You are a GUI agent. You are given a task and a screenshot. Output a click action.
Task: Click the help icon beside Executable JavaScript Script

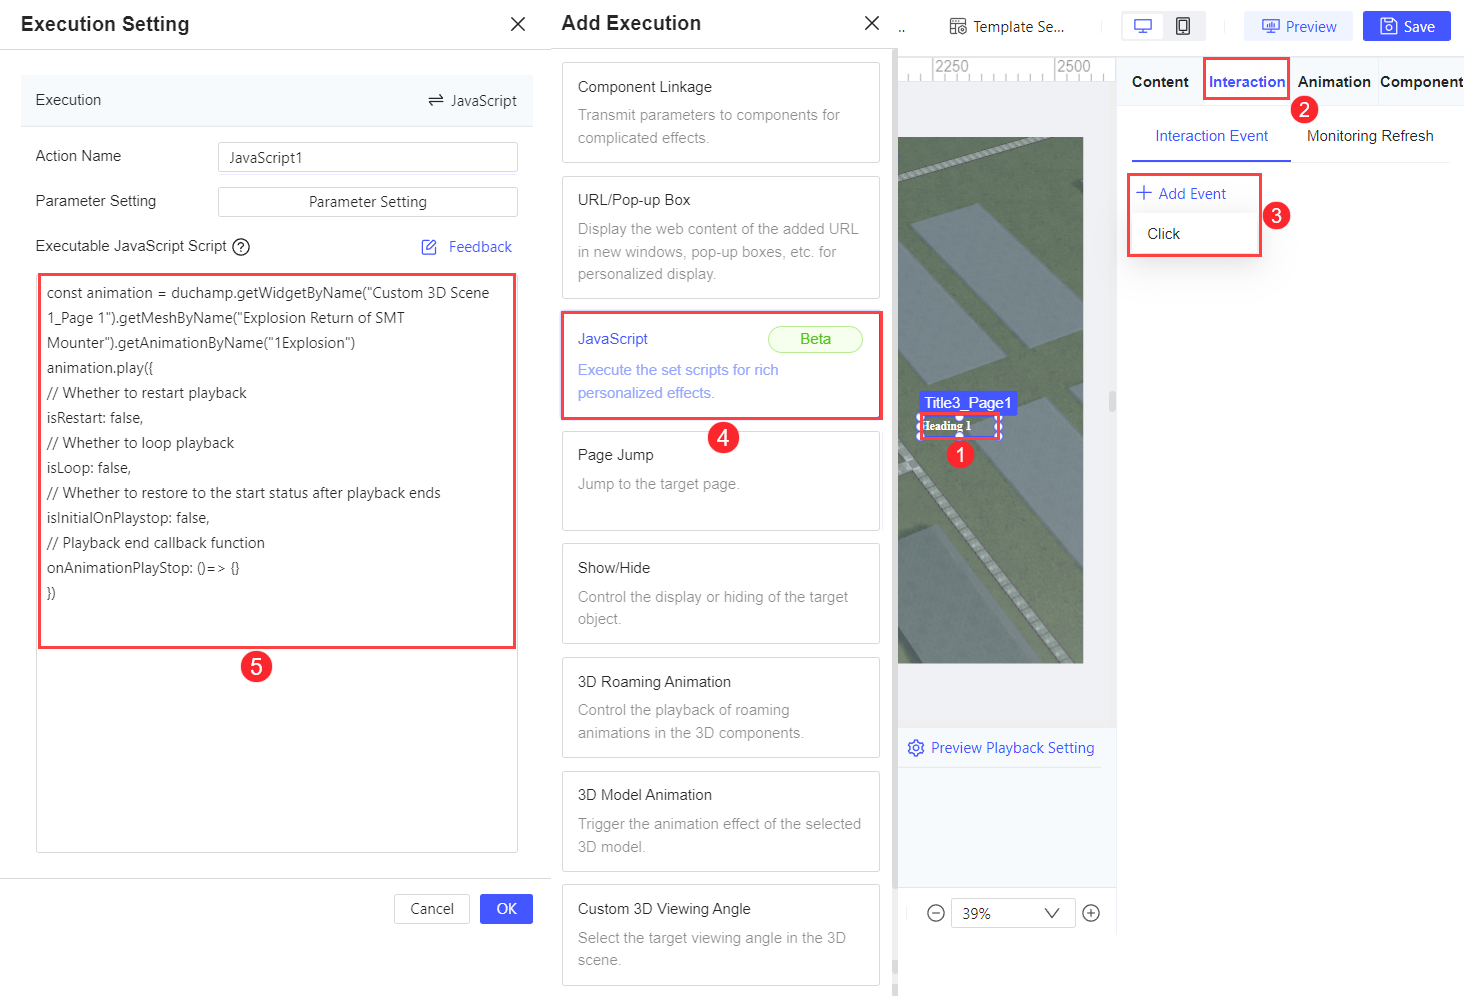pyautogui.click(x=241, y=247)
